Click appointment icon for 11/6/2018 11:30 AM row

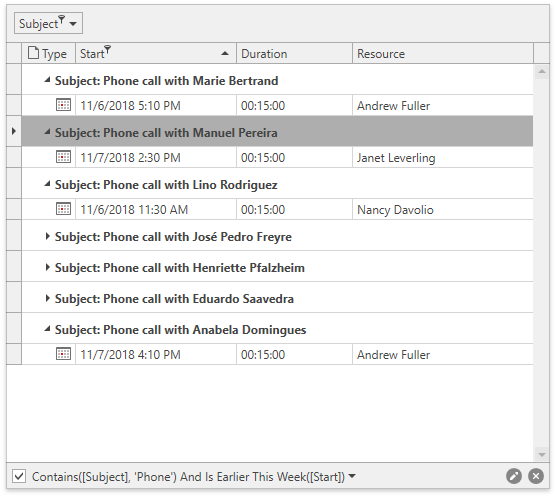click(63, 209)
